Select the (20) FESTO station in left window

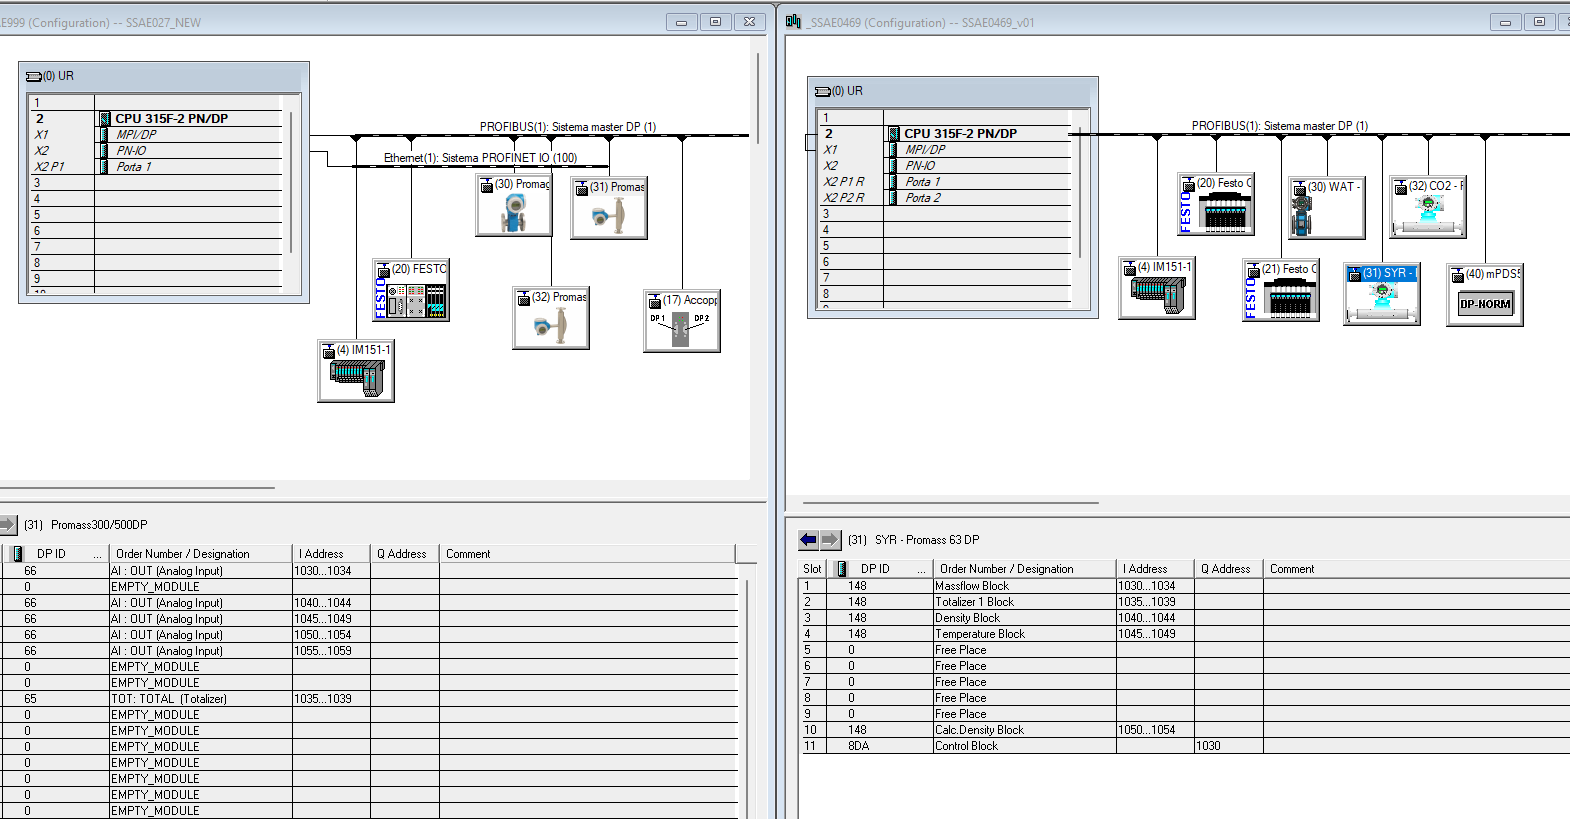411,290
